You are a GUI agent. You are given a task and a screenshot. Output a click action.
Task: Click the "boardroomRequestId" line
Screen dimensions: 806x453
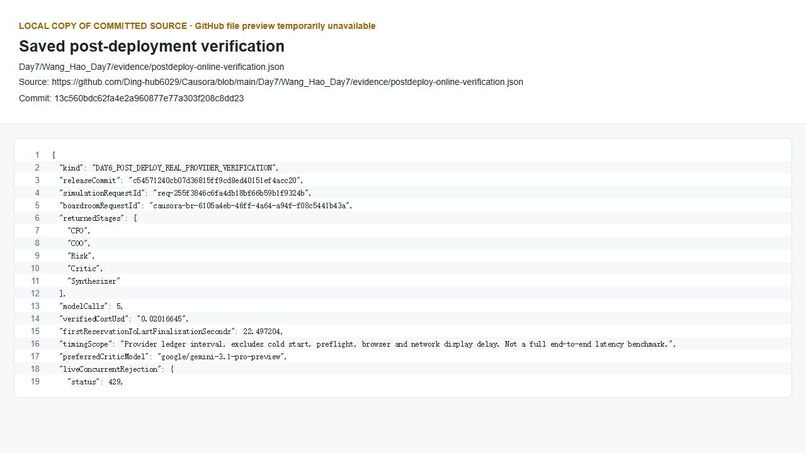click(x=206, y=206)
